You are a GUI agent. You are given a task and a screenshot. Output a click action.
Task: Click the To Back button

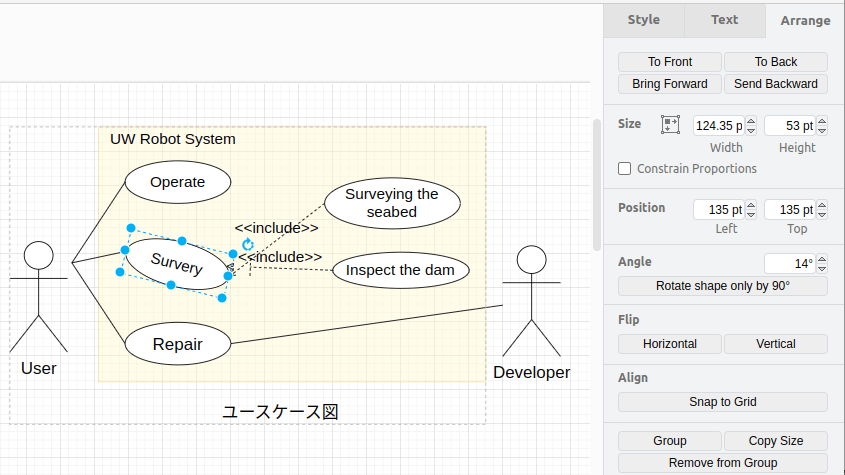coord(775,62)
